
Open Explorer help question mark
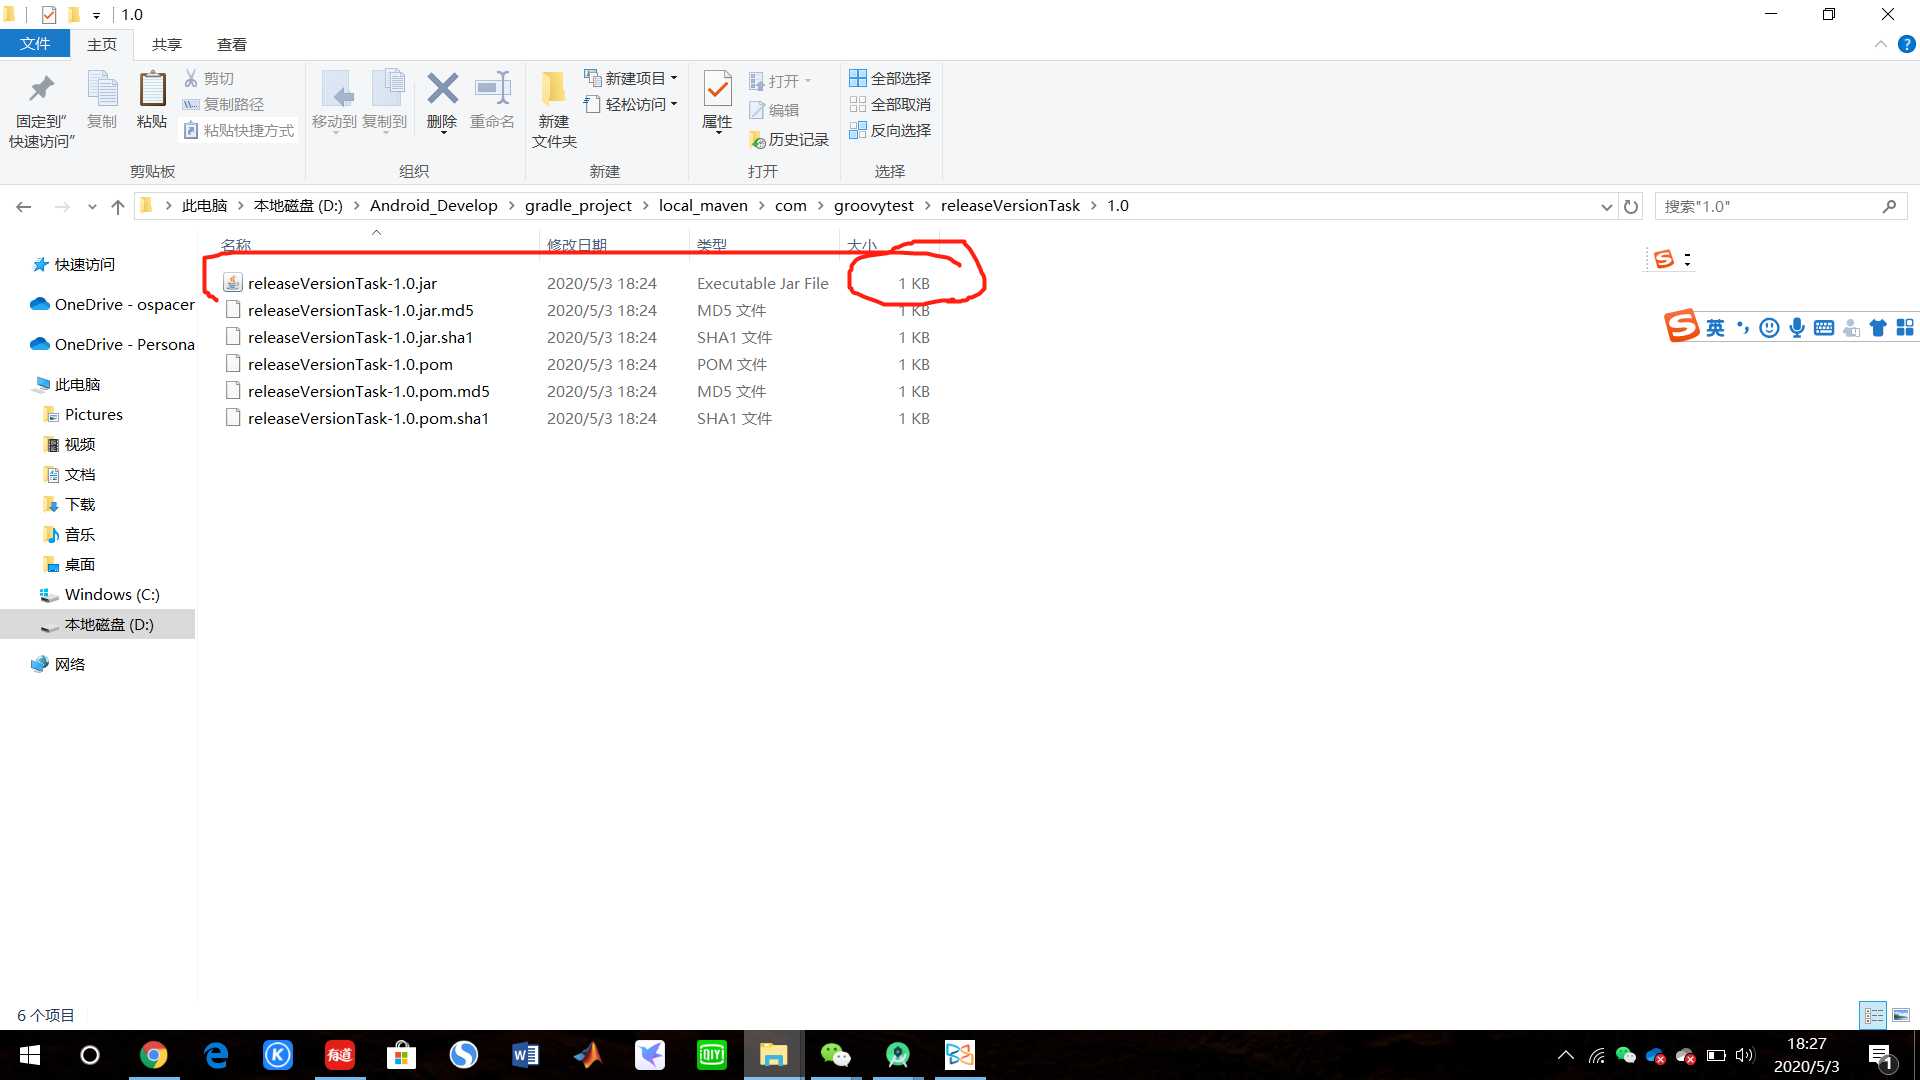(x=1907, y=44)
